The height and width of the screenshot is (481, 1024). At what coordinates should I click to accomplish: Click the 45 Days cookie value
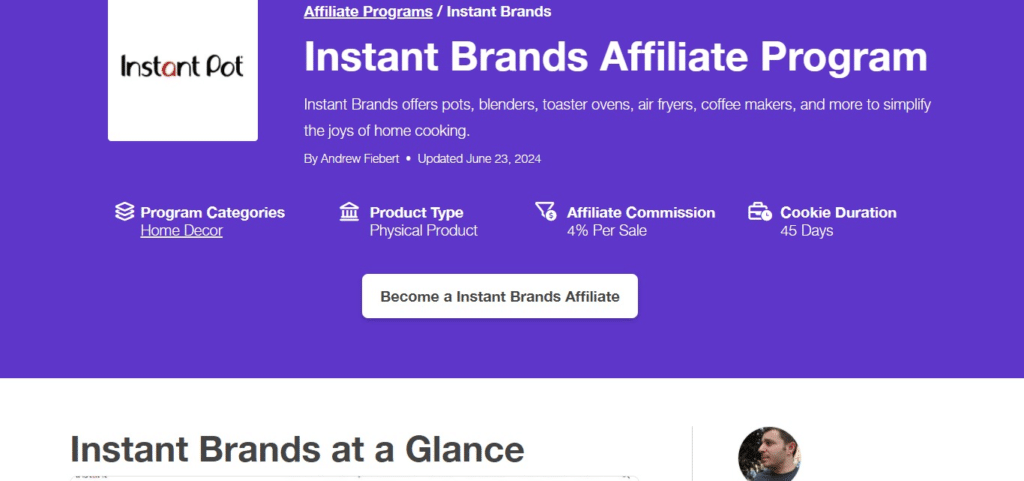point(806,231)
